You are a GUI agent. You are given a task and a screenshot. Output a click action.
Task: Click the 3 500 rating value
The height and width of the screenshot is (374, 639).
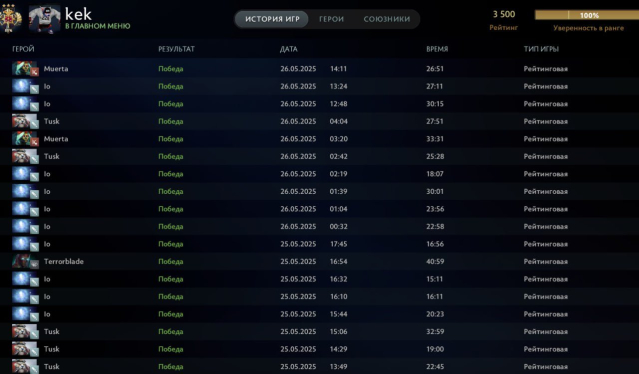coord(504,14)
